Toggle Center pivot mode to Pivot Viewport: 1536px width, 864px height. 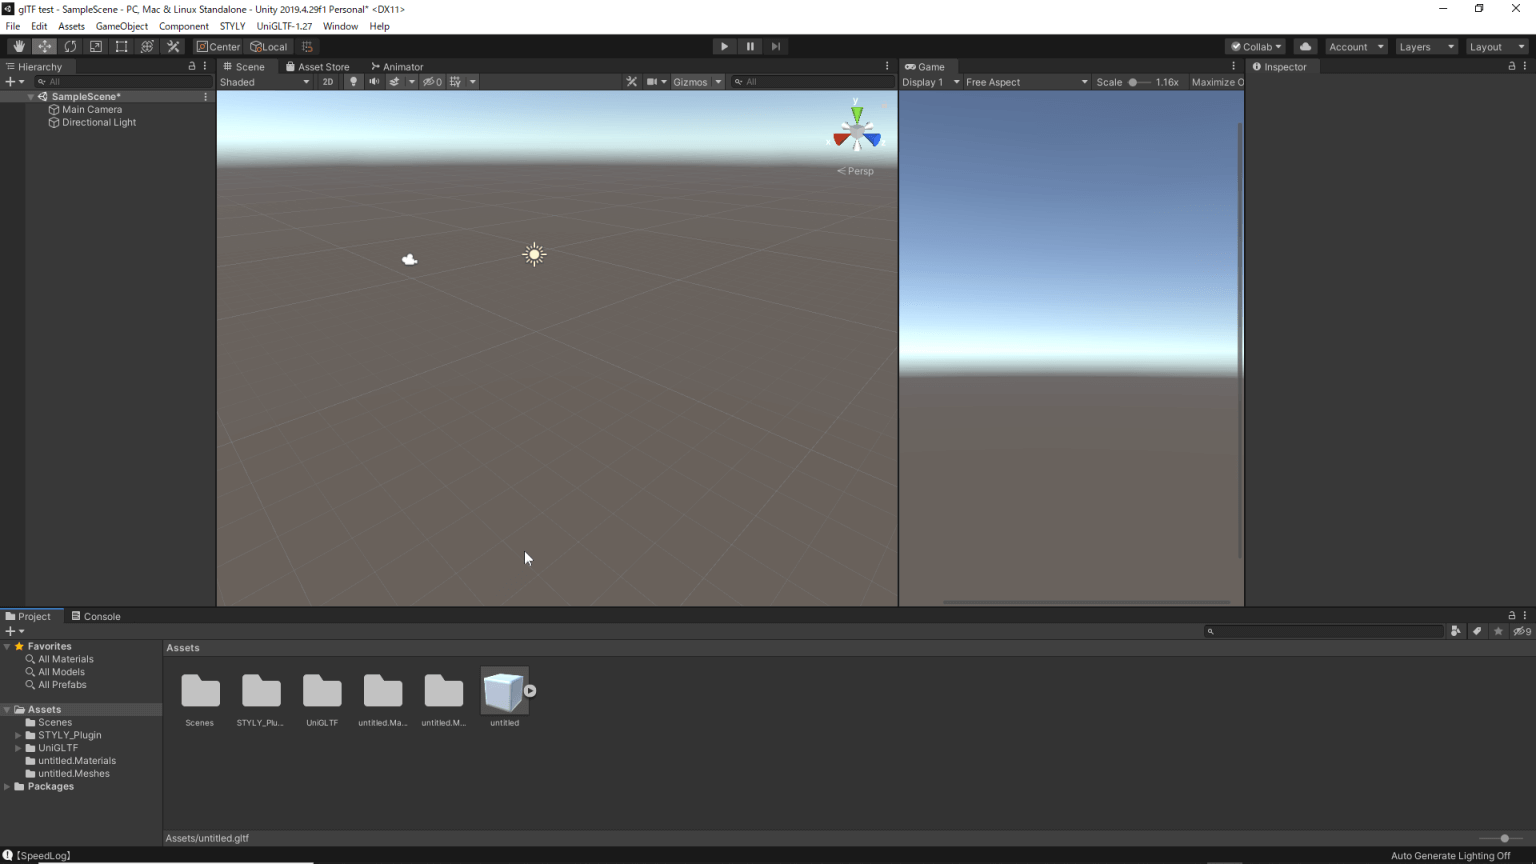(x=218, y=46)
